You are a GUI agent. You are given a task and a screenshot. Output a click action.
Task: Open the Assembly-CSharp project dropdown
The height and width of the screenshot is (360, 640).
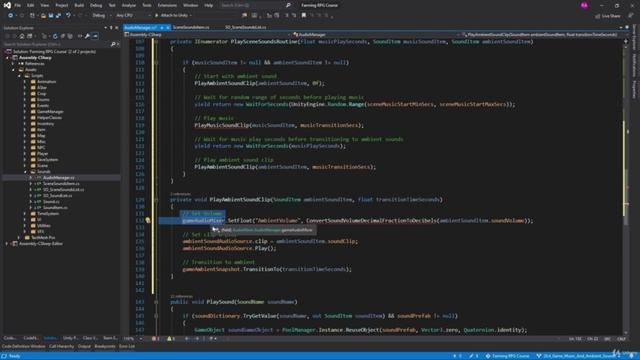[207, 35]
